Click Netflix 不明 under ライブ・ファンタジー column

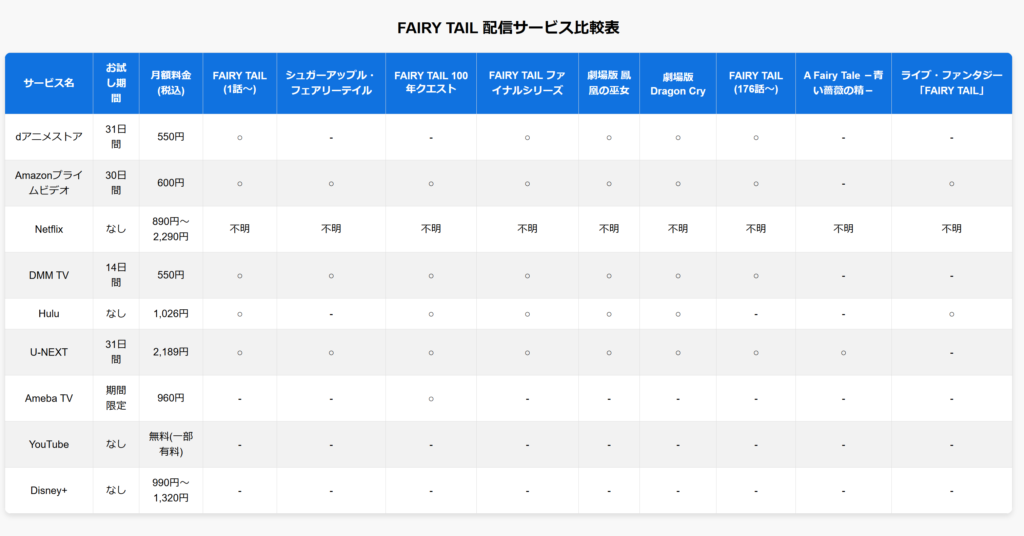952,229
